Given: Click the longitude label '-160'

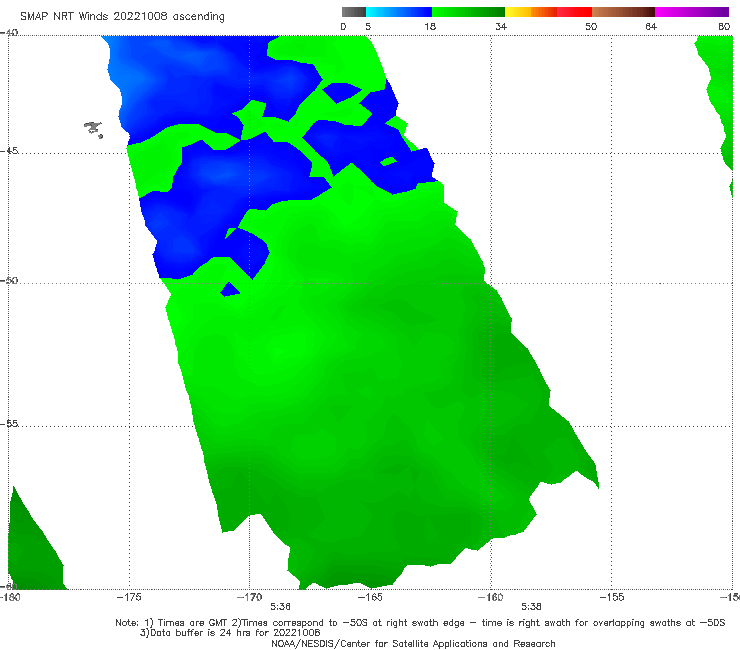Looking at the screenshot, I should click(491, 597).
